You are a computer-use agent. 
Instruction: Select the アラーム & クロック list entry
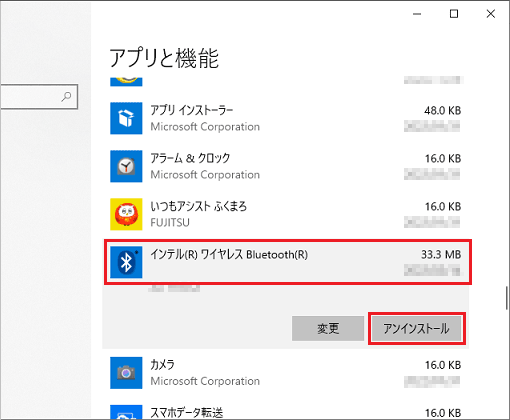[286, 166]
